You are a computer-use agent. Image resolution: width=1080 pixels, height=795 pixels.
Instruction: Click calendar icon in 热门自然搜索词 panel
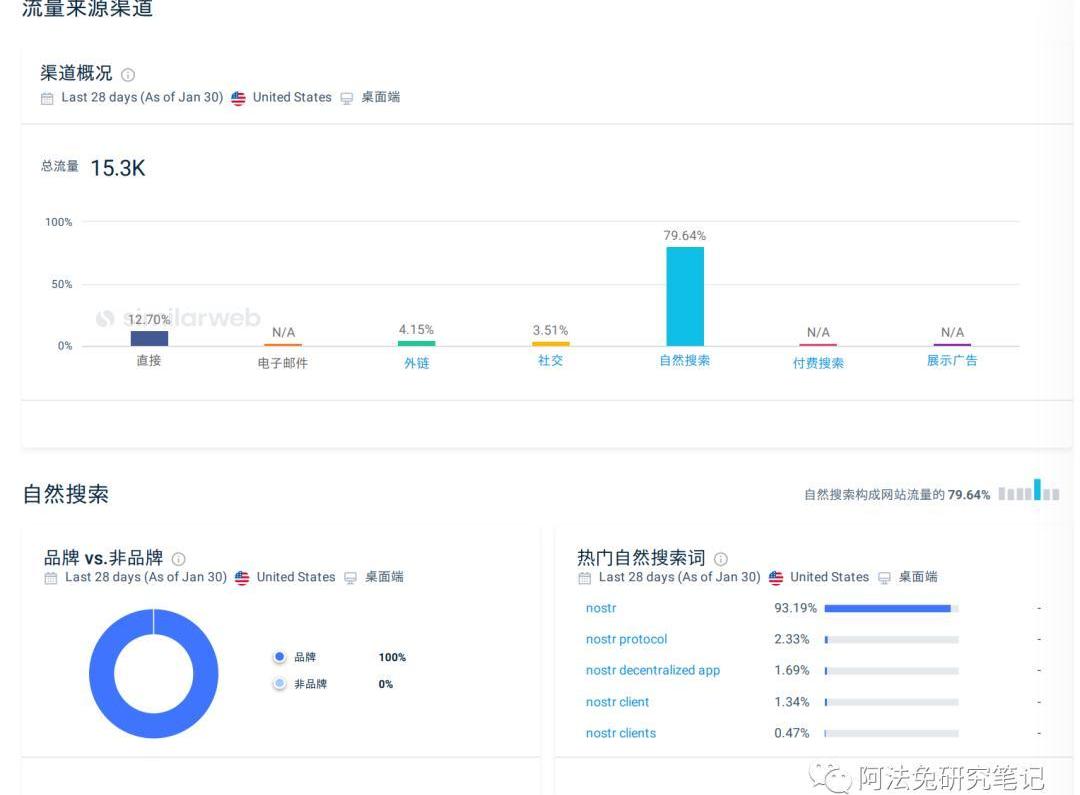pos(585,578)
